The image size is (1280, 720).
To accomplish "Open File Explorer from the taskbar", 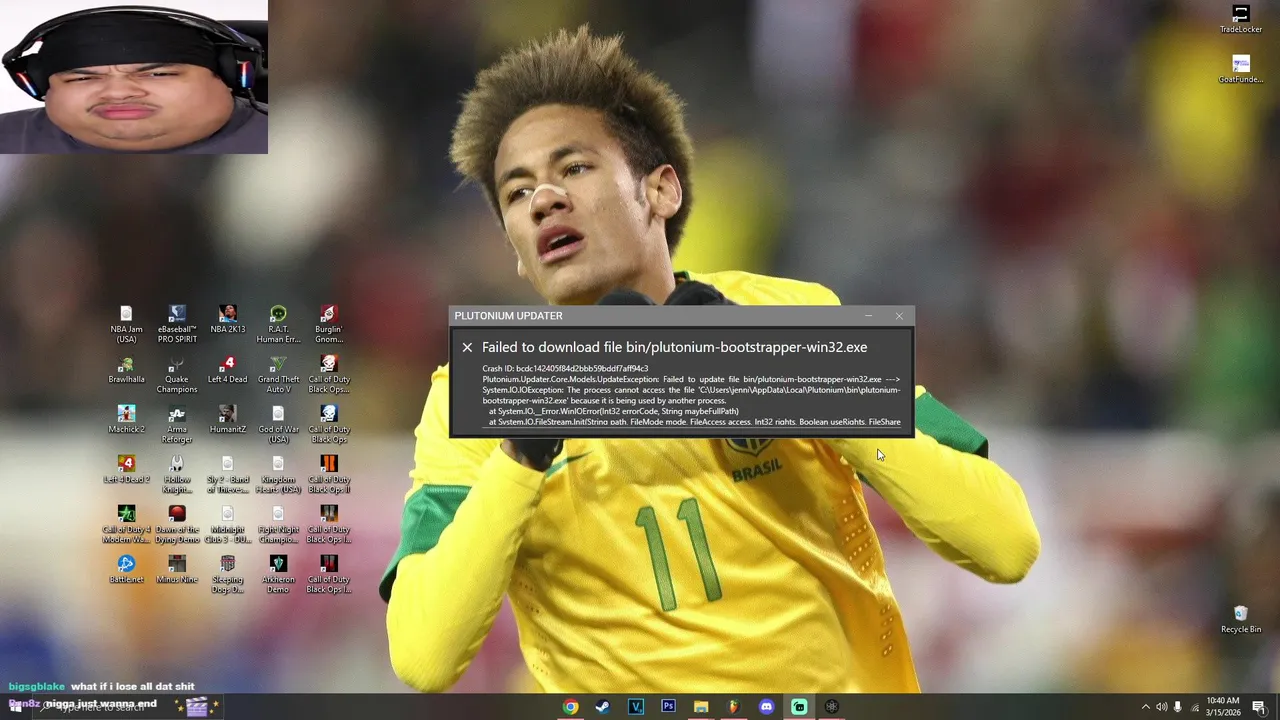I will [x=701, y=706].
